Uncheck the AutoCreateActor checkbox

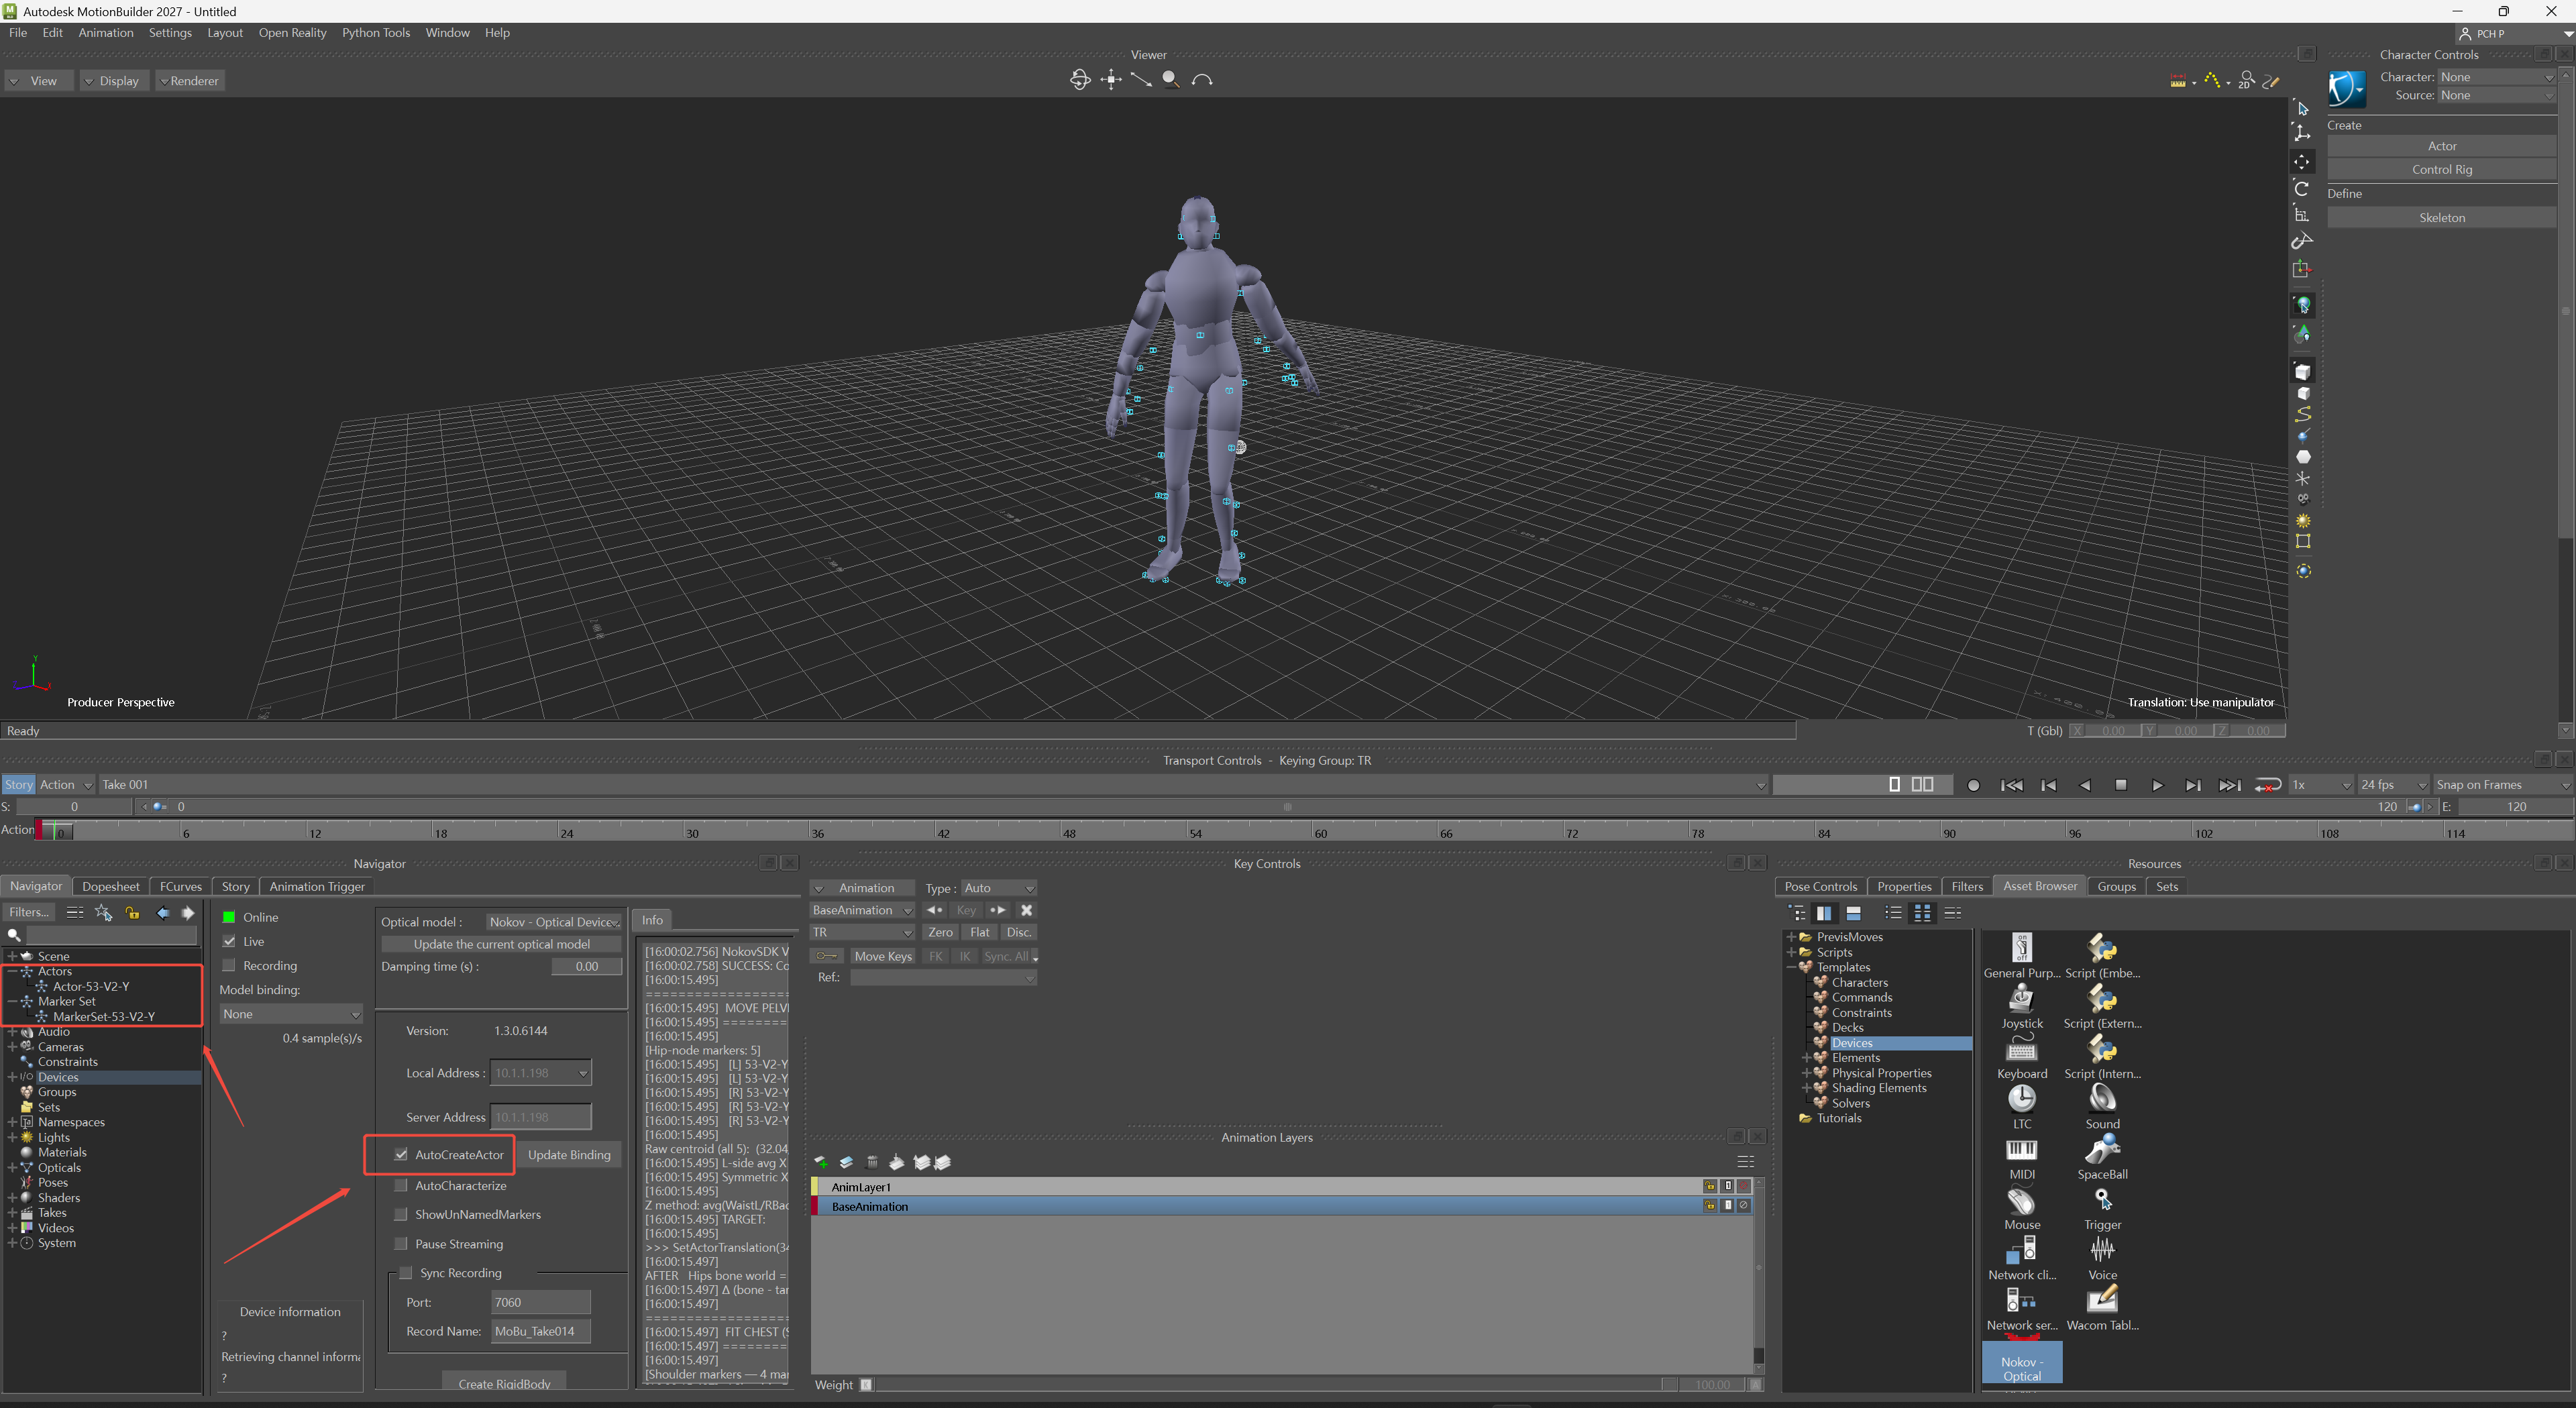(x=401, y=1154)
